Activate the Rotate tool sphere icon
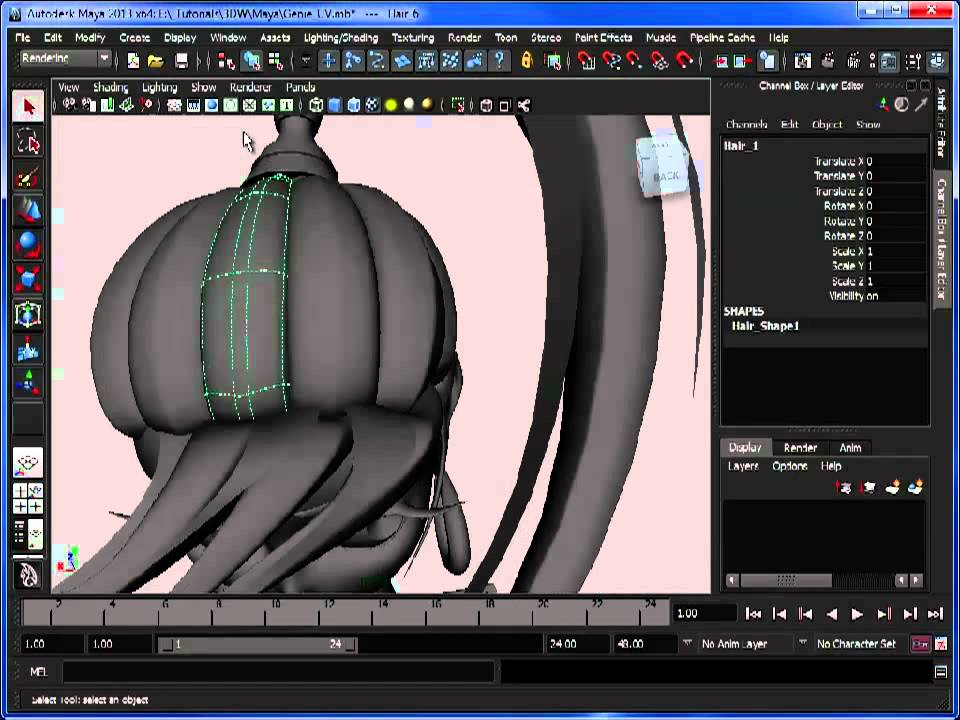960x720 pixels. [28, 245]
